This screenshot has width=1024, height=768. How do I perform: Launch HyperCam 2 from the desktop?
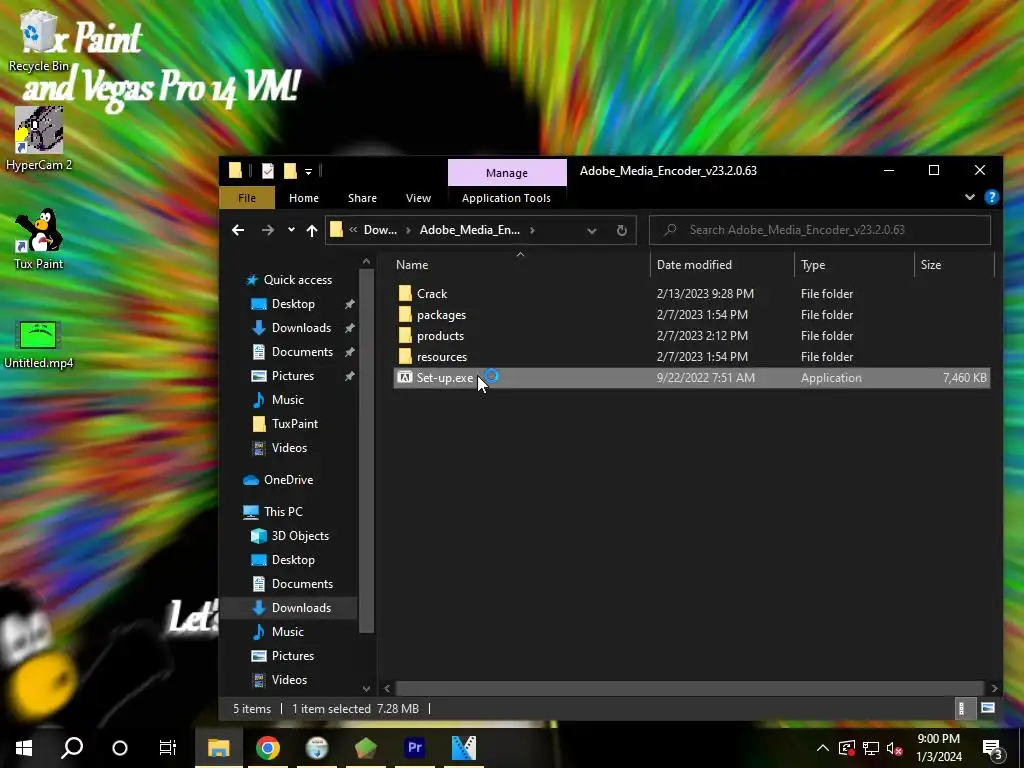point(39,138)
